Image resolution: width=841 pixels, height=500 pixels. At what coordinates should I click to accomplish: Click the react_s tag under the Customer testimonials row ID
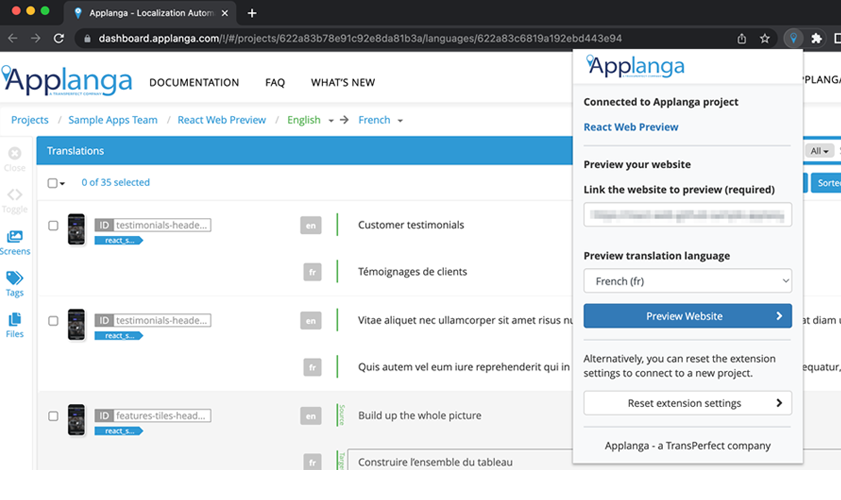119,240
